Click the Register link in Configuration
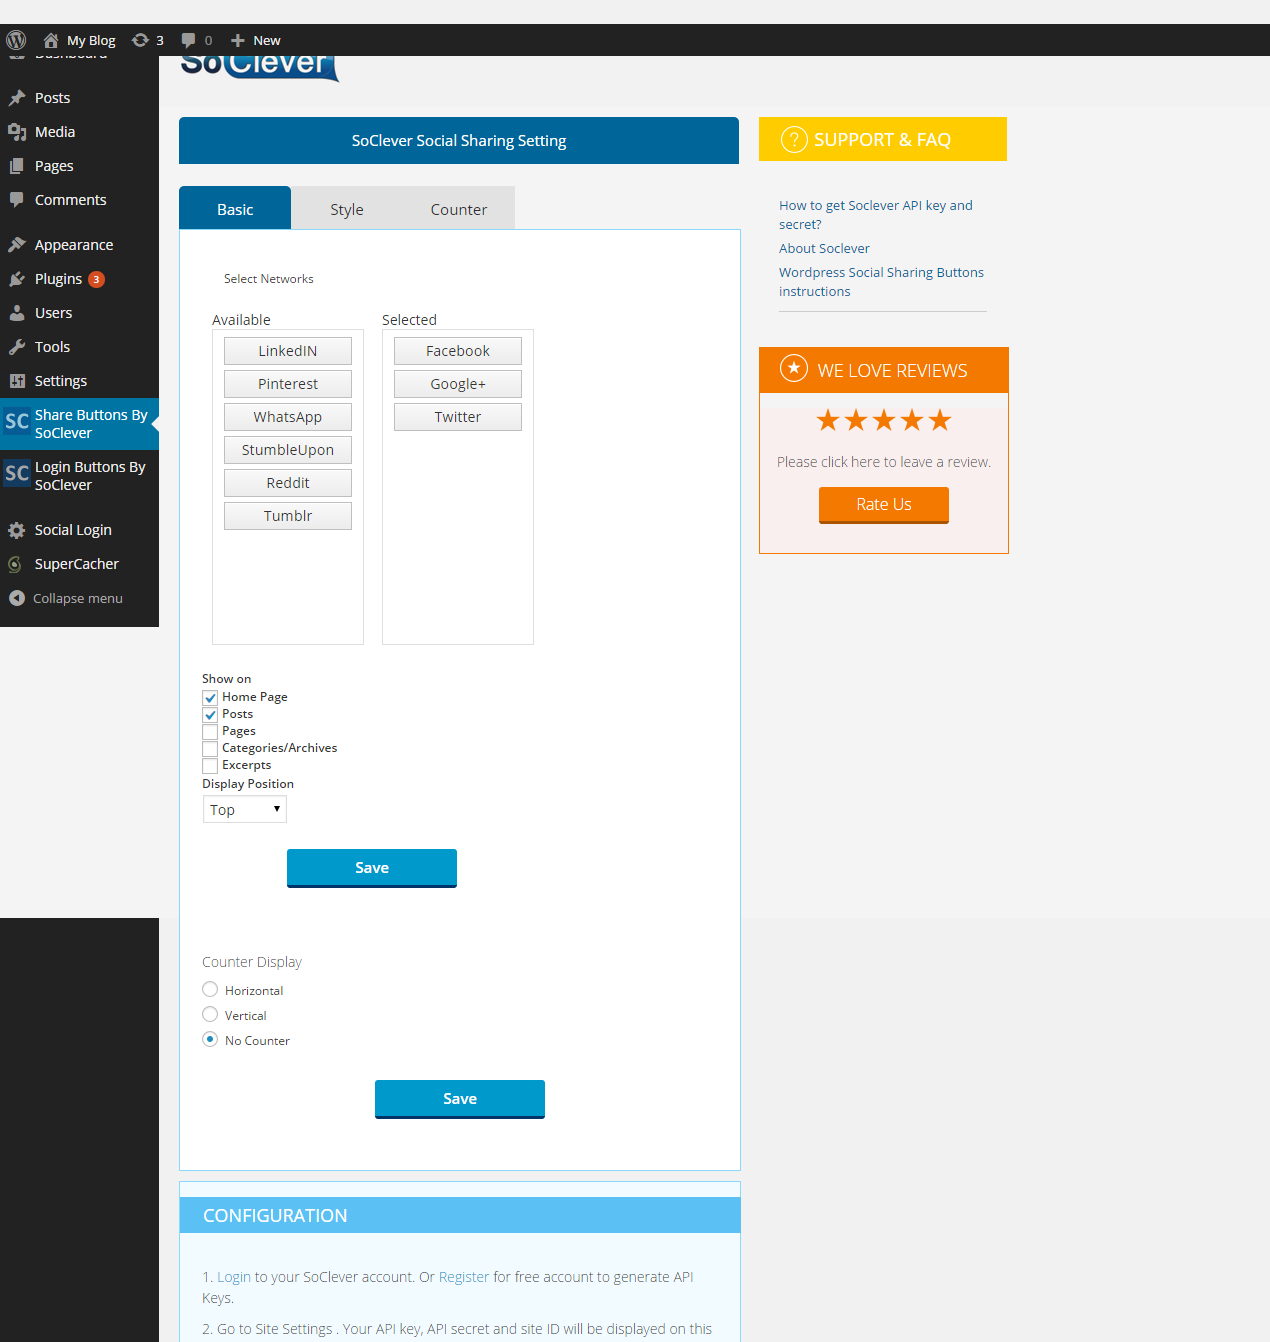Screen dimensions: 1270x1342 [x=464, y=1277]
